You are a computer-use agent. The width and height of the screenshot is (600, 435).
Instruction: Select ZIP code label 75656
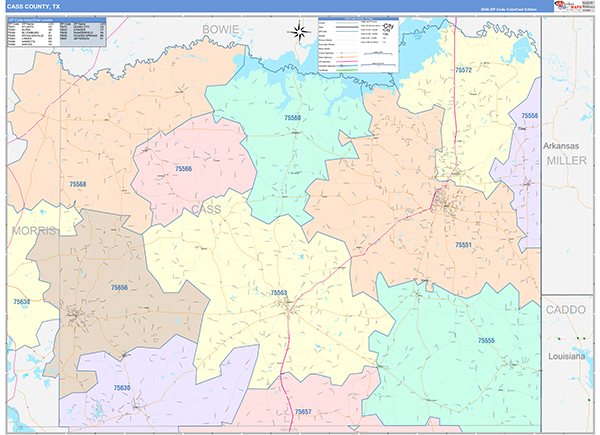119,287
